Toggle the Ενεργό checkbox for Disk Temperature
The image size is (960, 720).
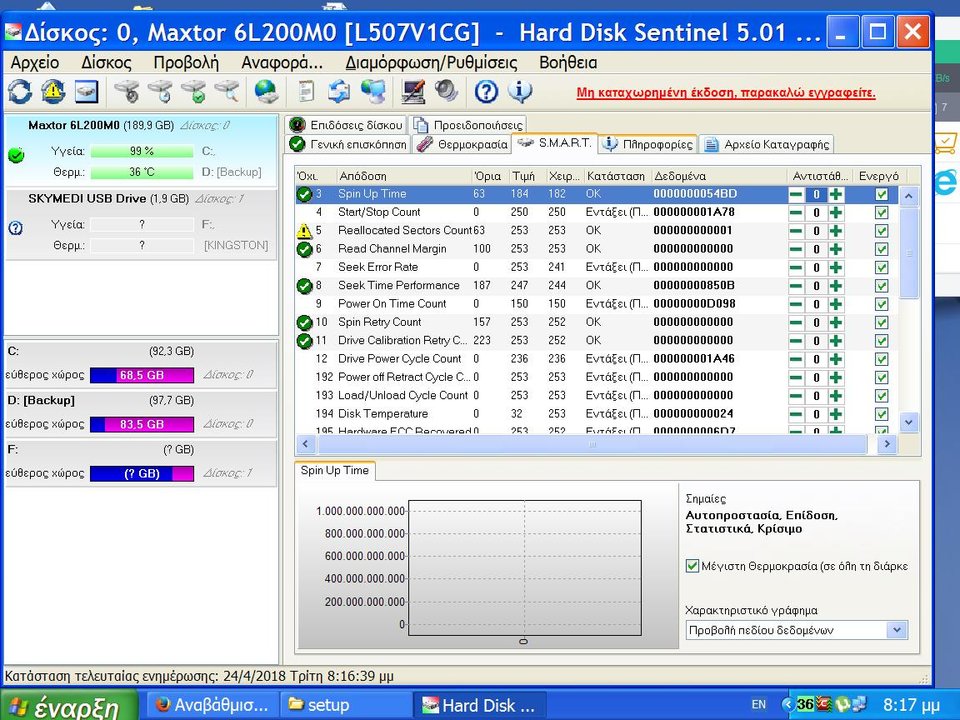(881, 414)
